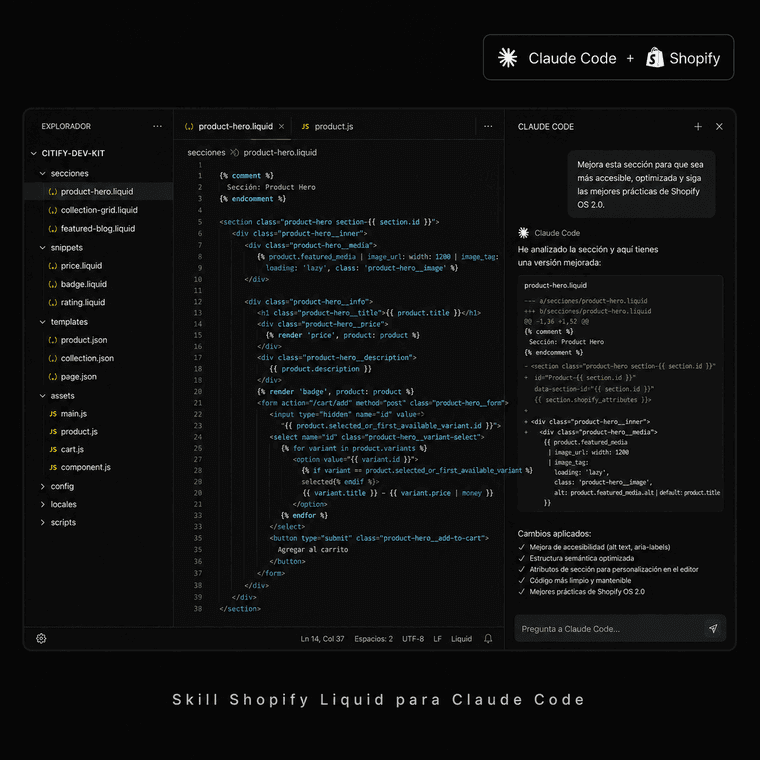Viewport: 760px width, 760px height.
Task: Click file icon beside price.liquid
Action: pos(53,266)
